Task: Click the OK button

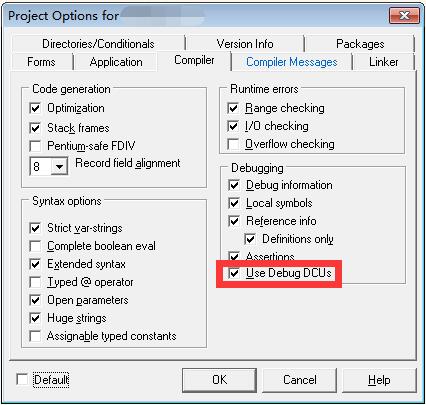Action: click(219, 380)
